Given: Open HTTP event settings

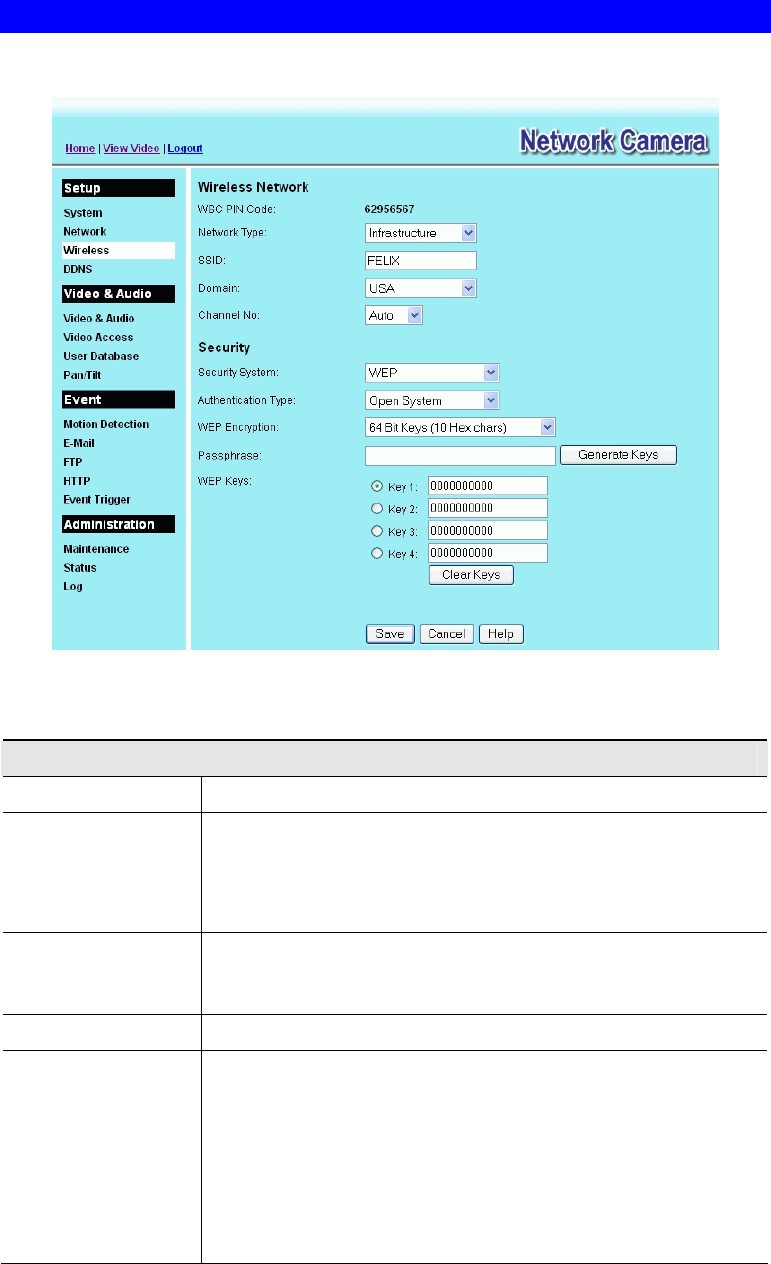Looking at the screenshot, I should 76,481.
